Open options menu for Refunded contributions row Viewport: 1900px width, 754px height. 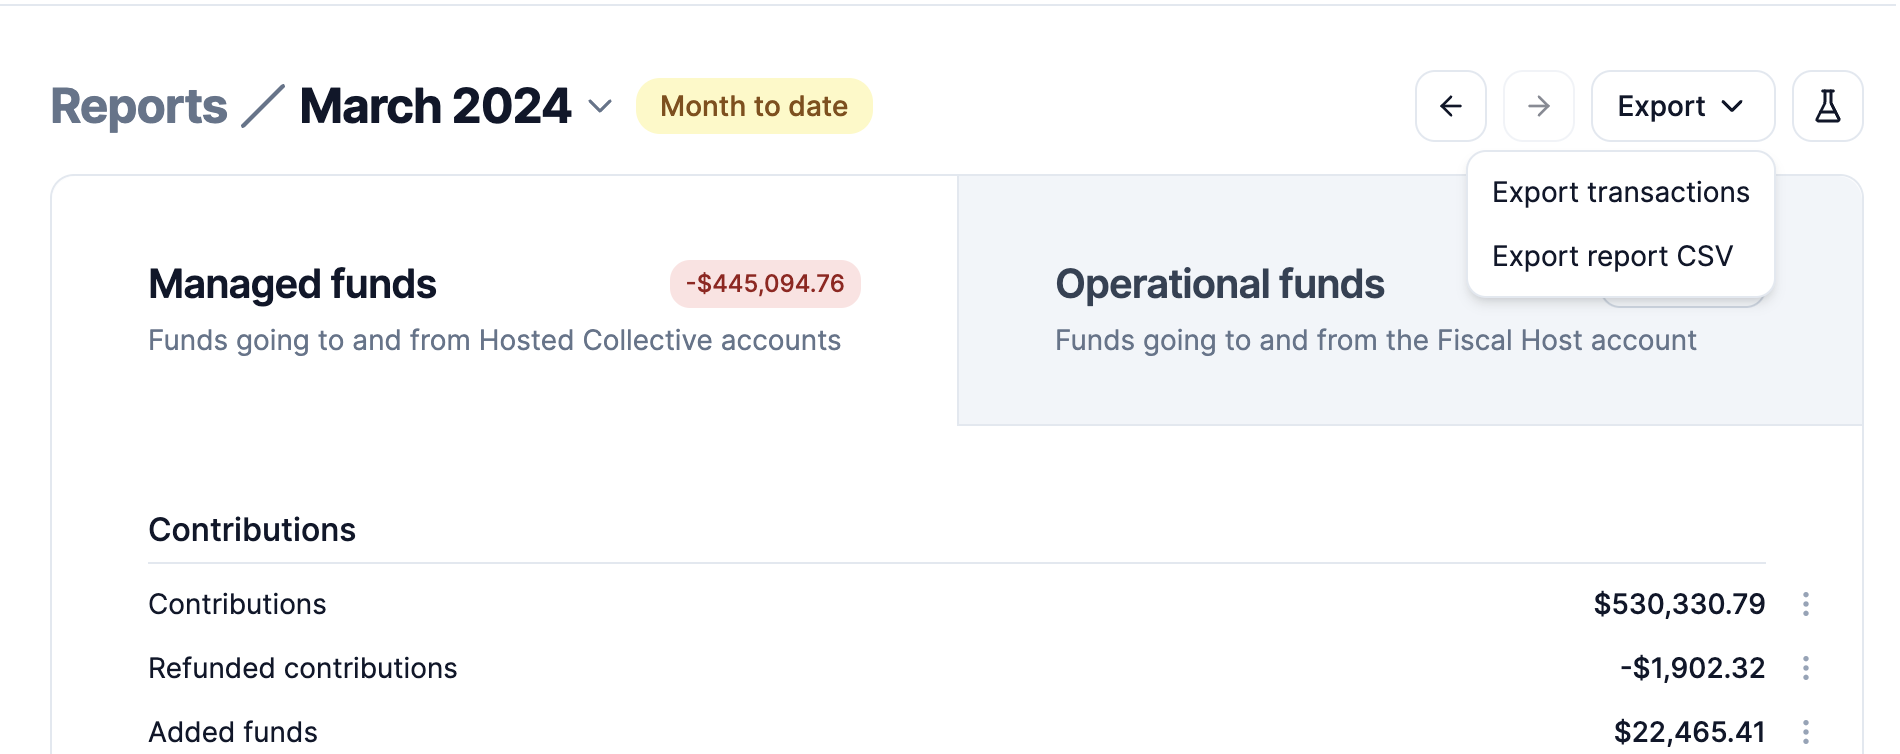[x=1805, y=668]
